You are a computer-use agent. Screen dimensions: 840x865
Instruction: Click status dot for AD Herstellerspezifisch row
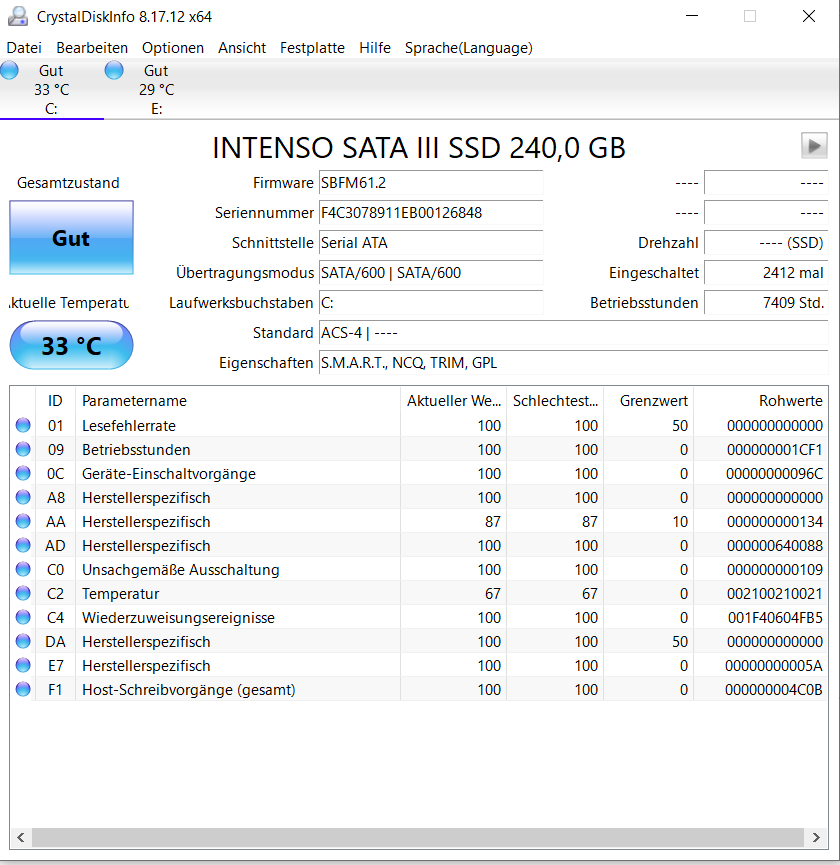click(x=23, y=546)
